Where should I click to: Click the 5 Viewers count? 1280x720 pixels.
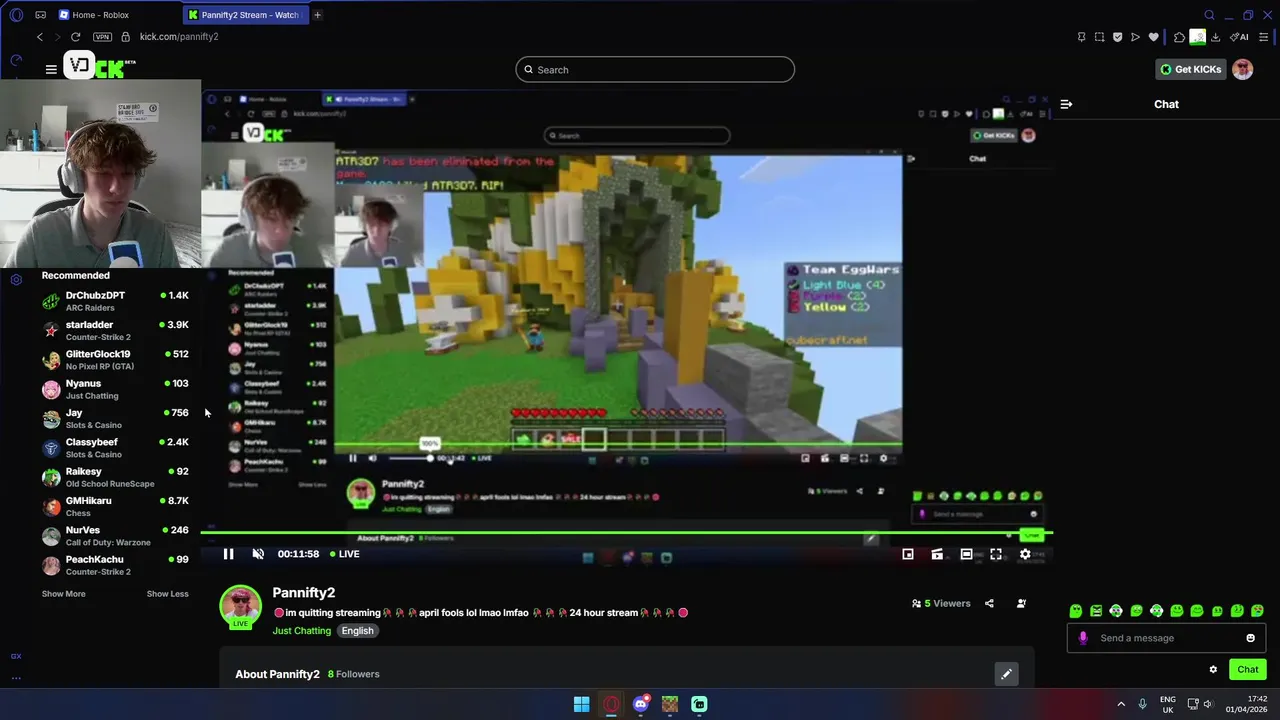click(x=941, y=604)
